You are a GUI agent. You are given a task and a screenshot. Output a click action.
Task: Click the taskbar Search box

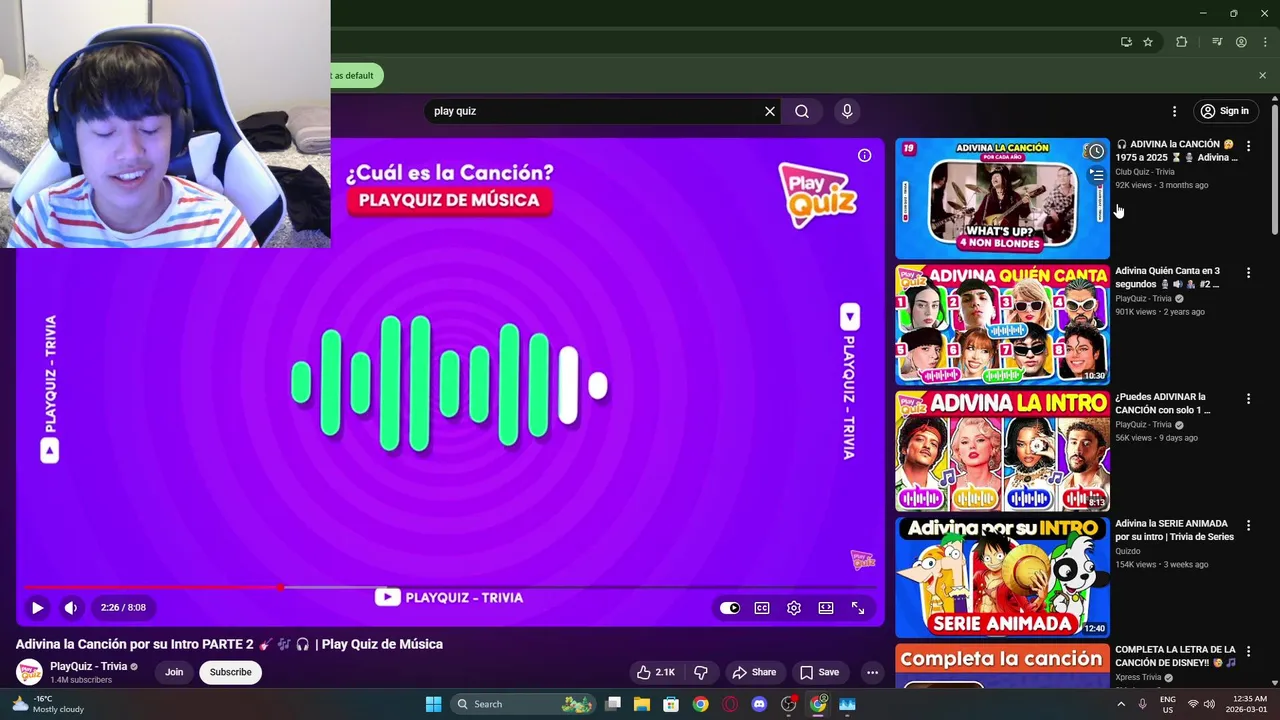[522, 704]
